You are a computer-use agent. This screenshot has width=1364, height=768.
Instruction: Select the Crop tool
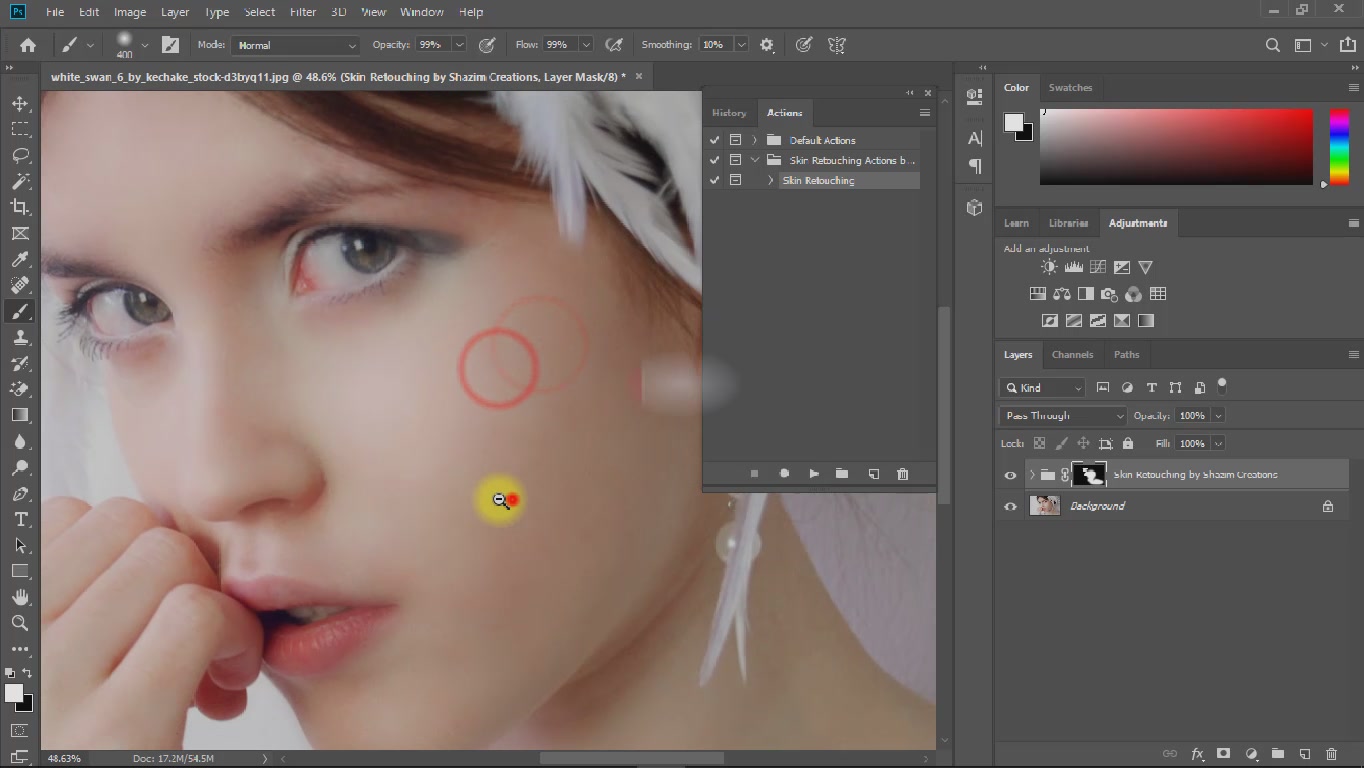pyautogui.click(x=20, y=207)
